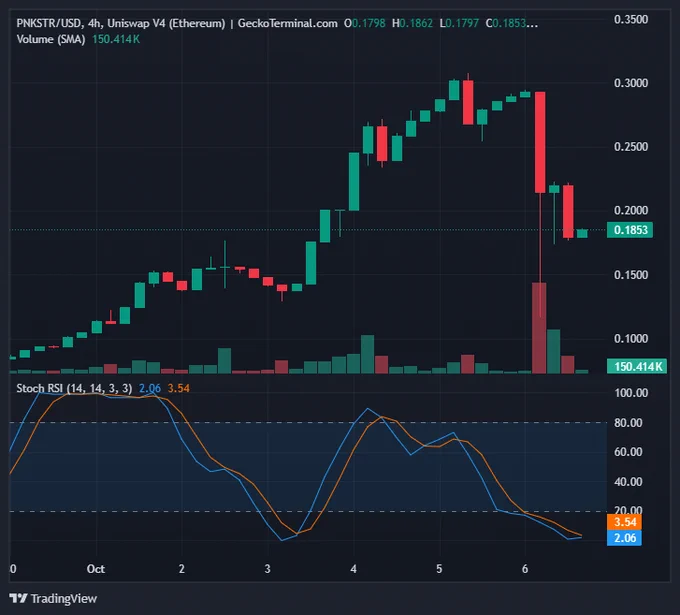
Task: Click the 0.1000 price axis label
Action: coord(631,339)
